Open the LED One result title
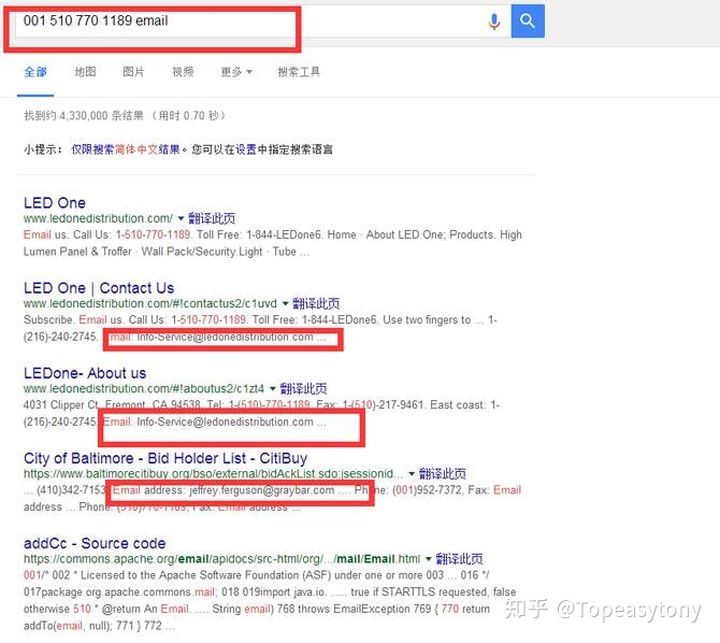 [x=54, y=203]
